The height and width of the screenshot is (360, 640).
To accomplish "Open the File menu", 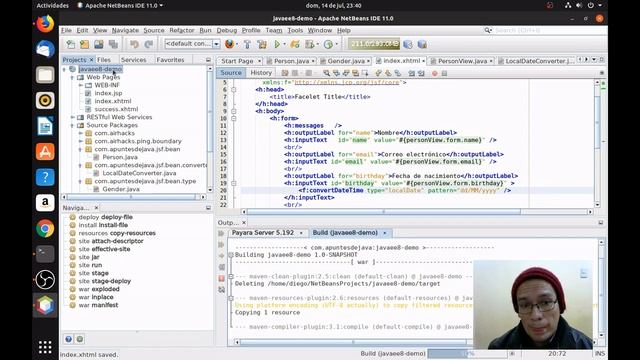I will (66, 30).
